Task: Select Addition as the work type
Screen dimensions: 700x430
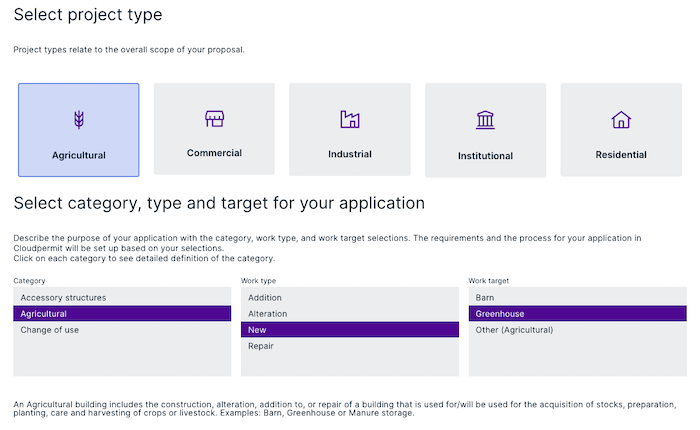Action: pos(265,298)
